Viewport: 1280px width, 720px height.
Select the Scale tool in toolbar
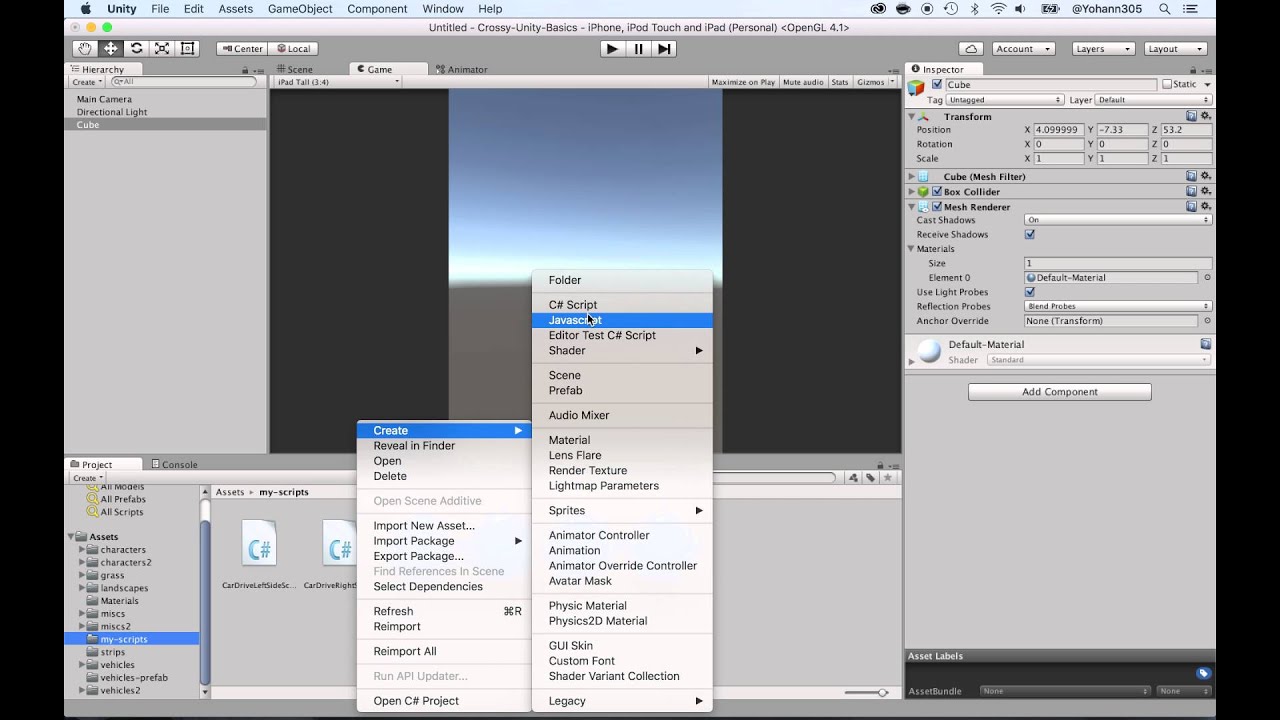click(161, 48)
